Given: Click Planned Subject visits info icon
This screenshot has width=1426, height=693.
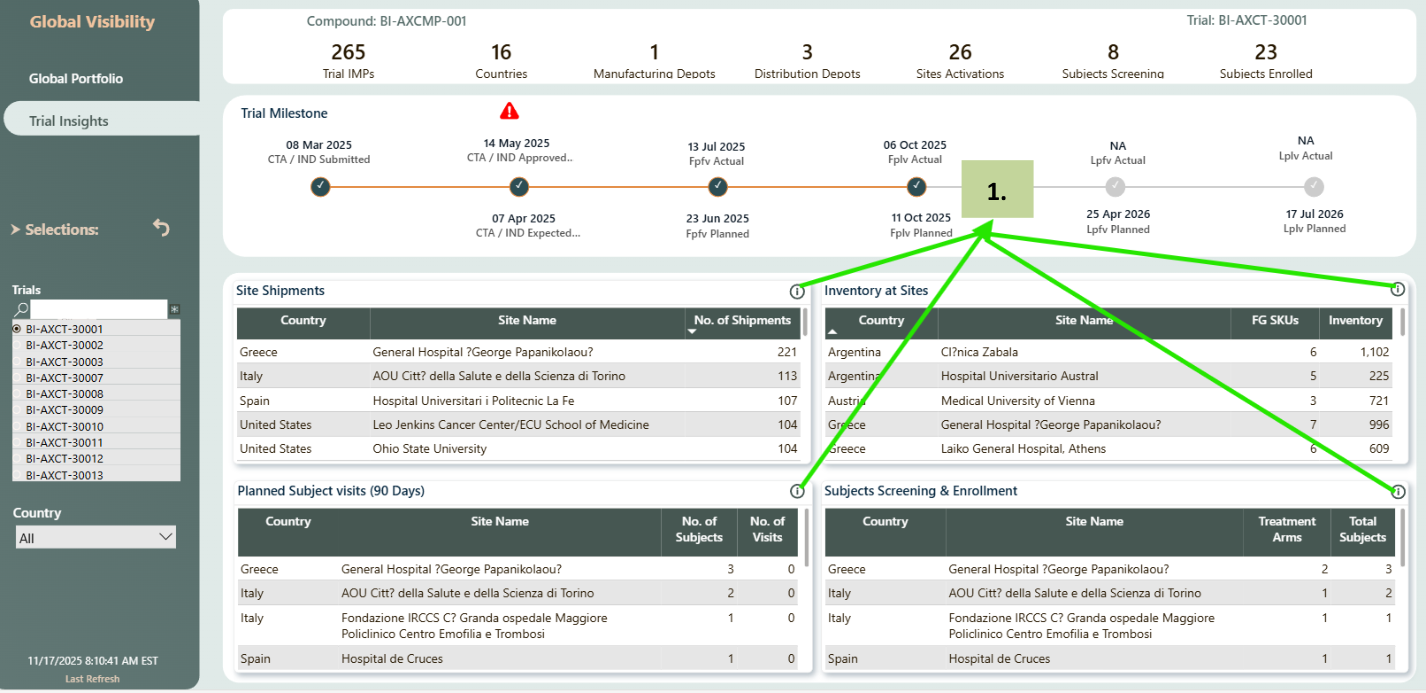Looking at the screenshot, I should (x=796, y=491).
